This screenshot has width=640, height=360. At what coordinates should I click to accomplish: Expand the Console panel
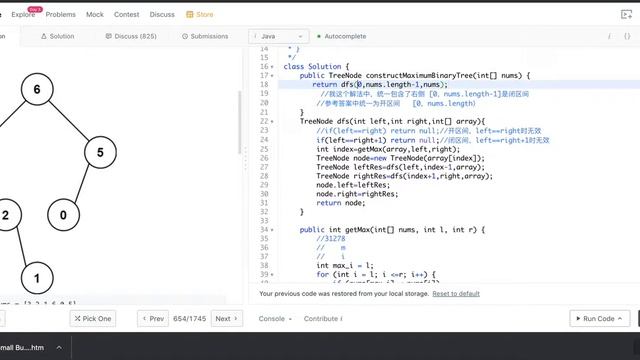(275, 319)
